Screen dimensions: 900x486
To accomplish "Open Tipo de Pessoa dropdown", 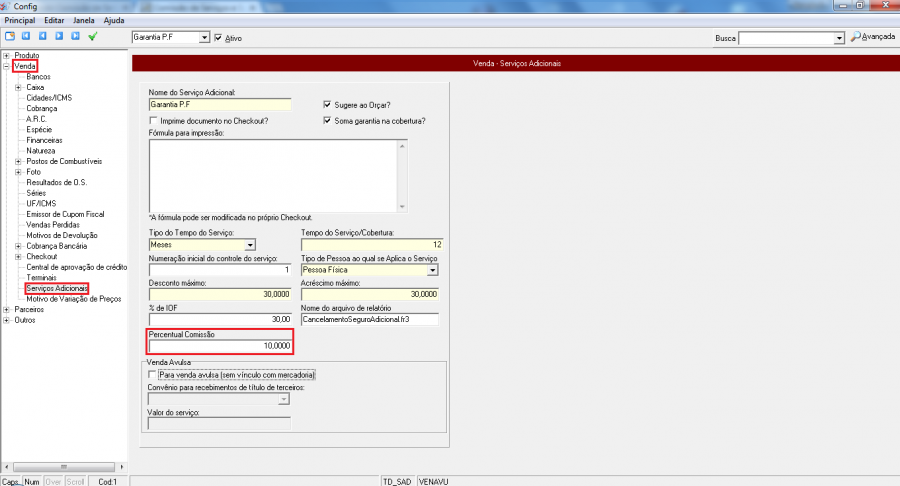I will point(433,270).
